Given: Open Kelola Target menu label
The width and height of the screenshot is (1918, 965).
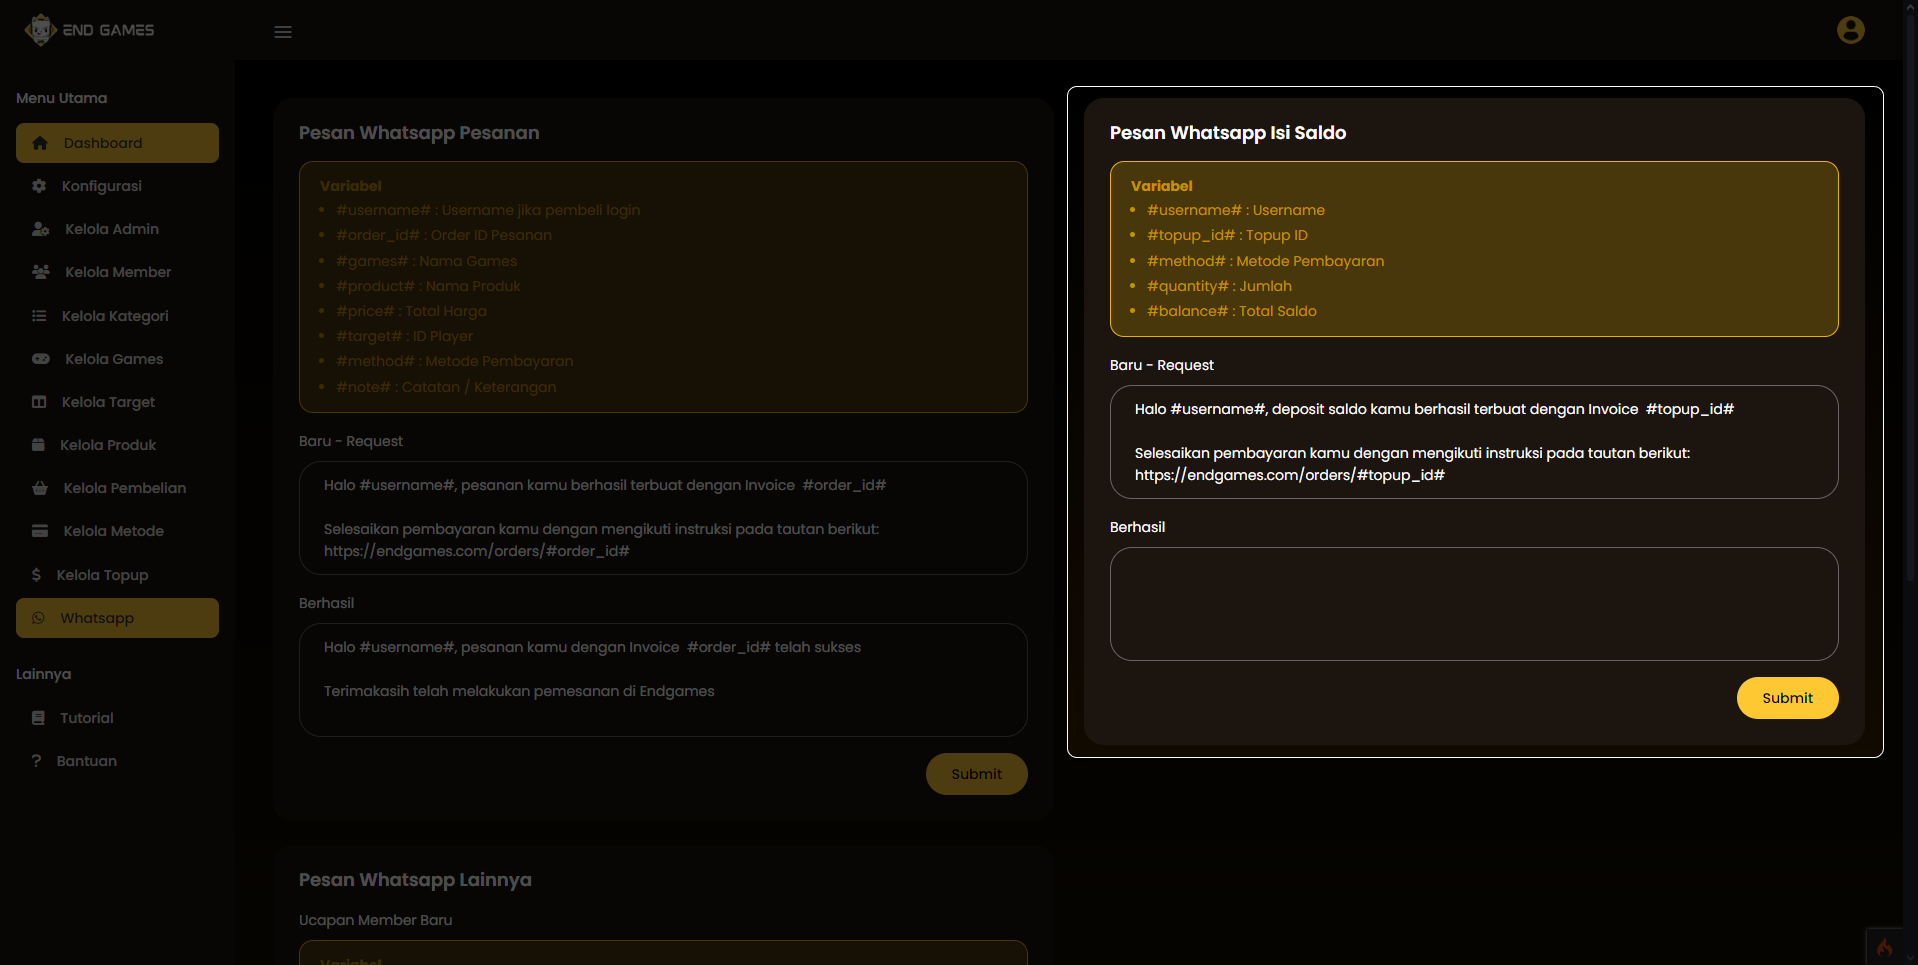Looking at the screenshot, I should [108, 402].
